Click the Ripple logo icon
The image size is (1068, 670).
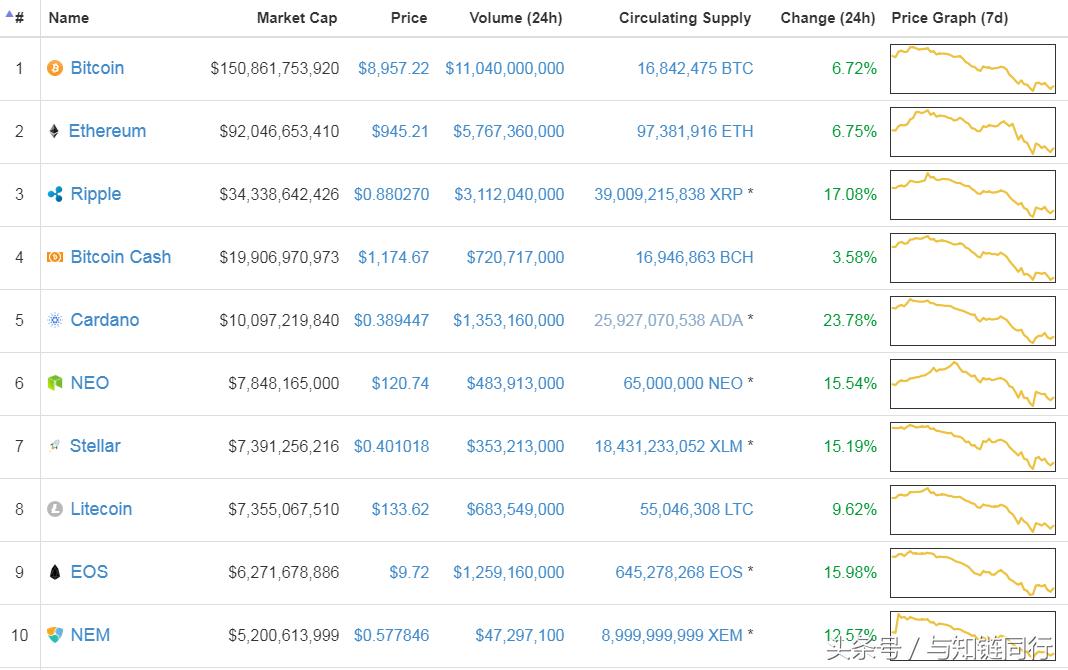[54, 194]
